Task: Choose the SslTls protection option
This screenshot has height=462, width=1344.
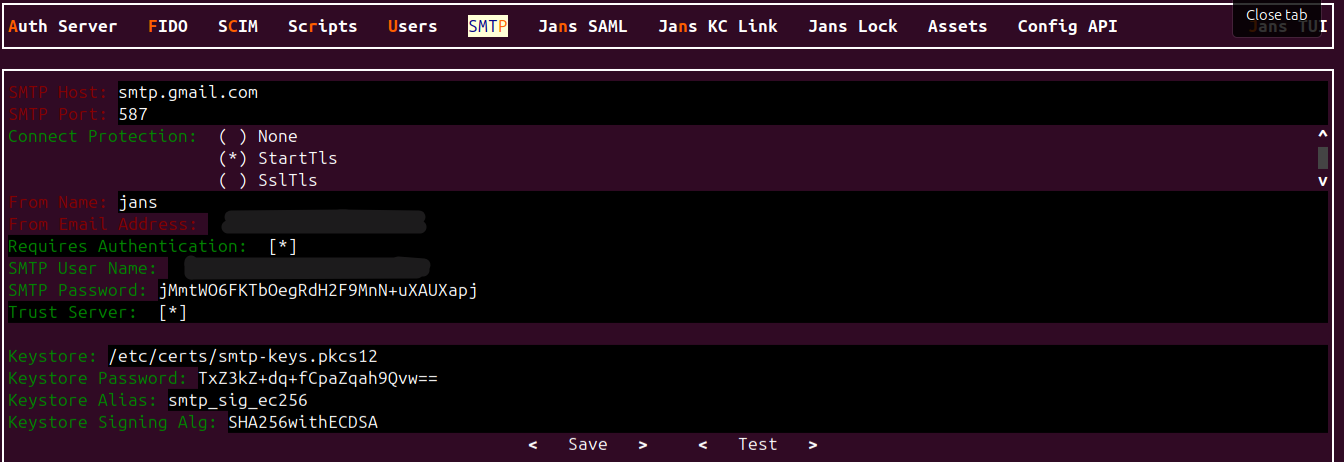Action: point(233,181)
